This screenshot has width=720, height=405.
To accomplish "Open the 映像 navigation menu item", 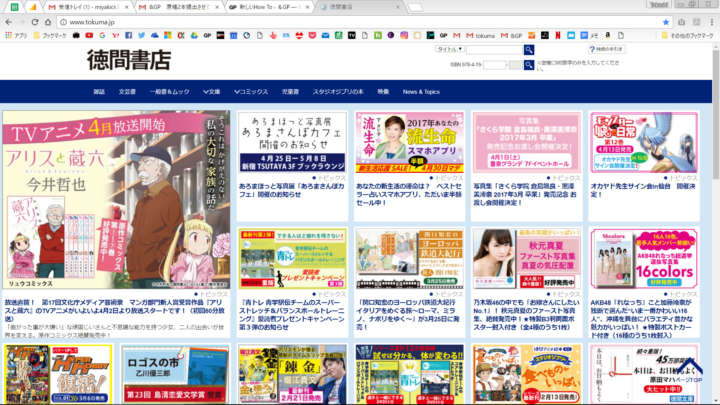I will click(383, 92).
